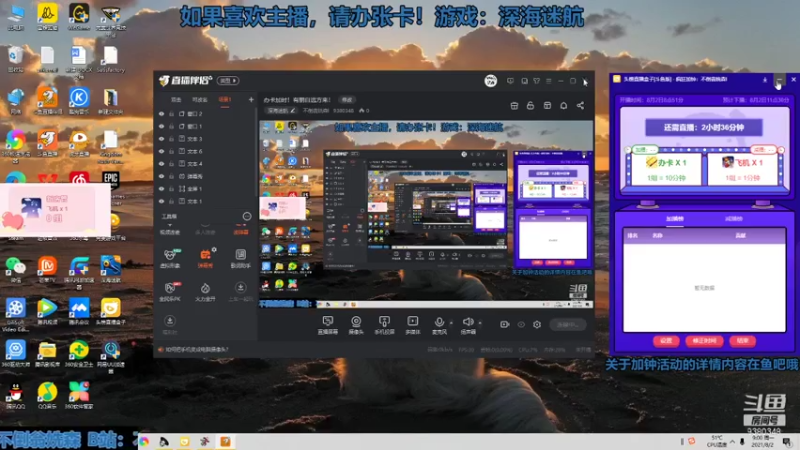Open the layout panel toolbar icon
This screenshot has height=450, width=800.
pos(547,106)
